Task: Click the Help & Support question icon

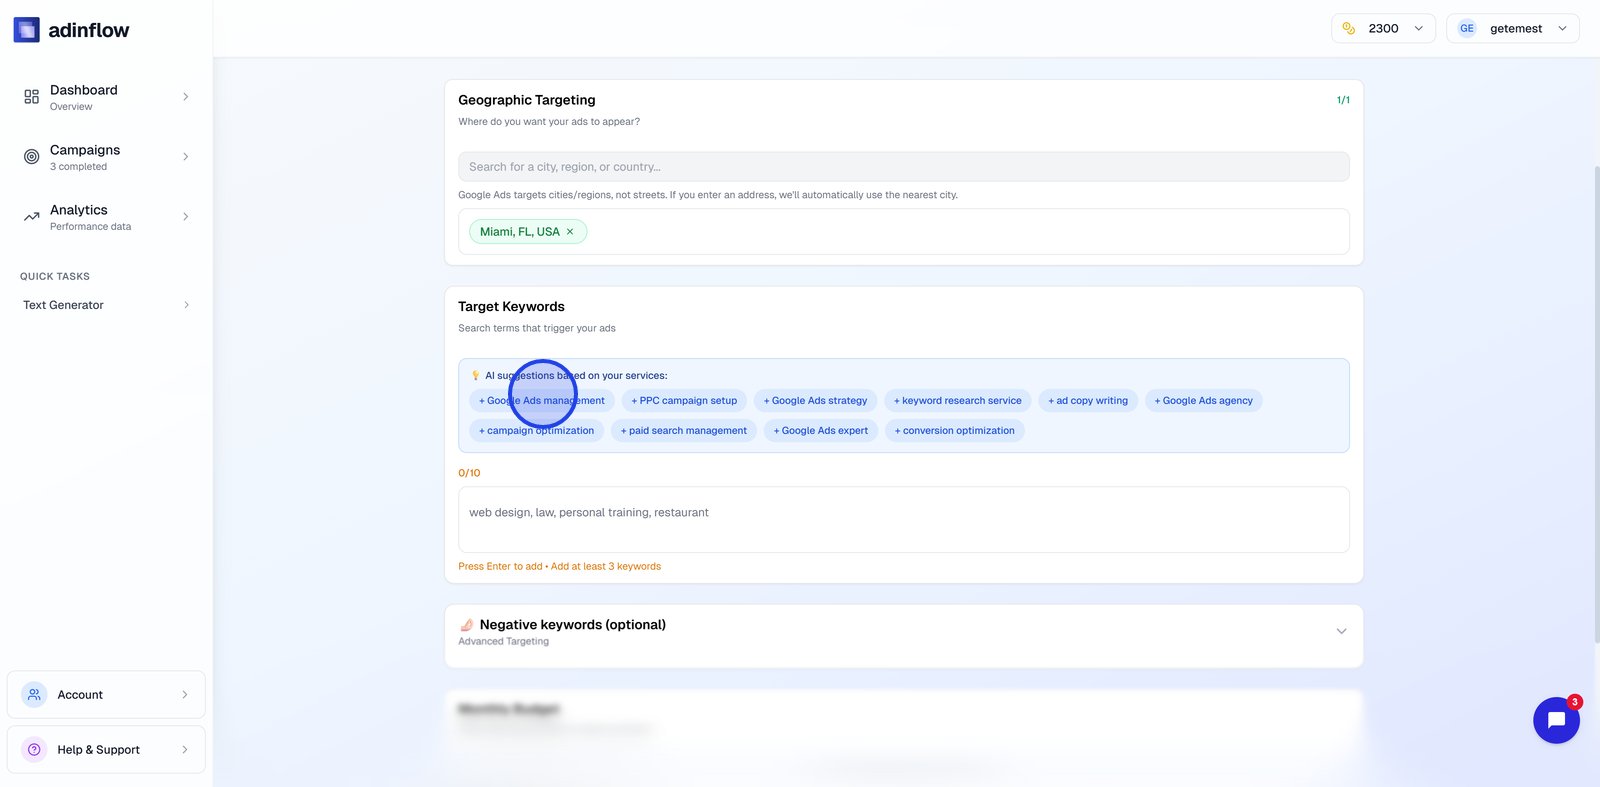Action: (34, 750)
